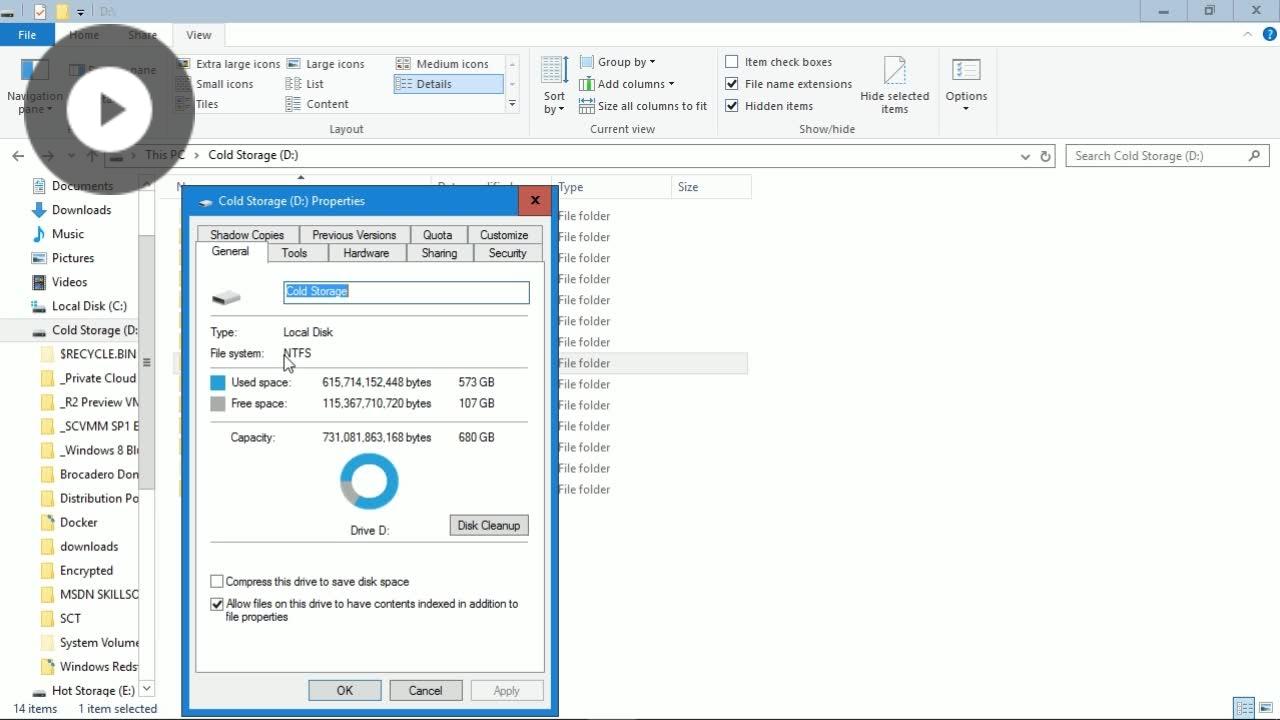Image resolution: width=1280 pixels, height=720 pixels.
Task: Open the Sort by menu
Action: 554,84
